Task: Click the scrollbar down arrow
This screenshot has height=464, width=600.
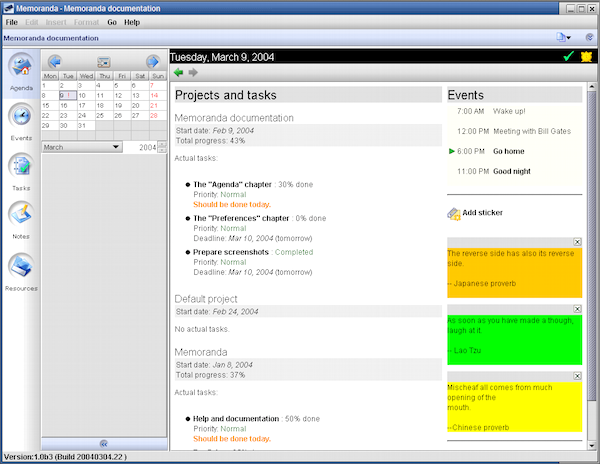Action: [592, 445]
